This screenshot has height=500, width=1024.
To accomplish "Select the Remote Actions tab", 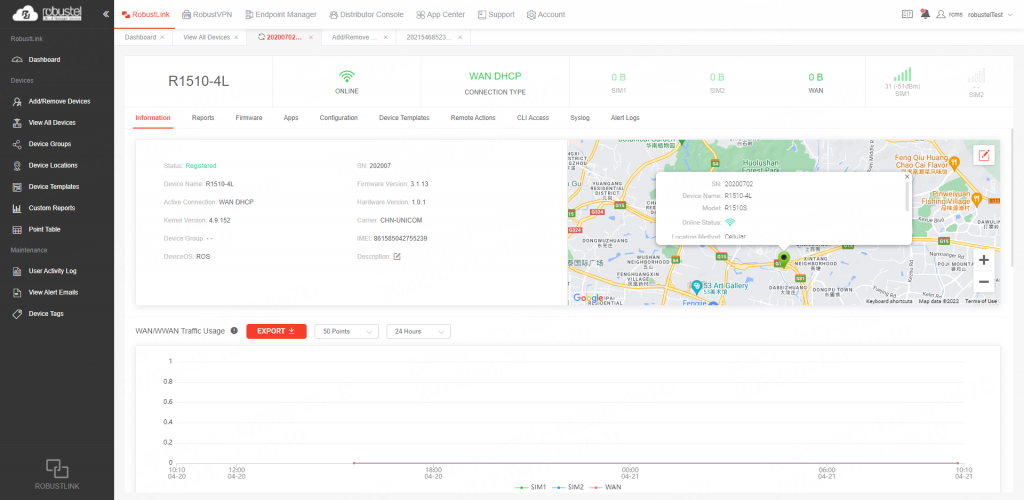I will 473,118.
